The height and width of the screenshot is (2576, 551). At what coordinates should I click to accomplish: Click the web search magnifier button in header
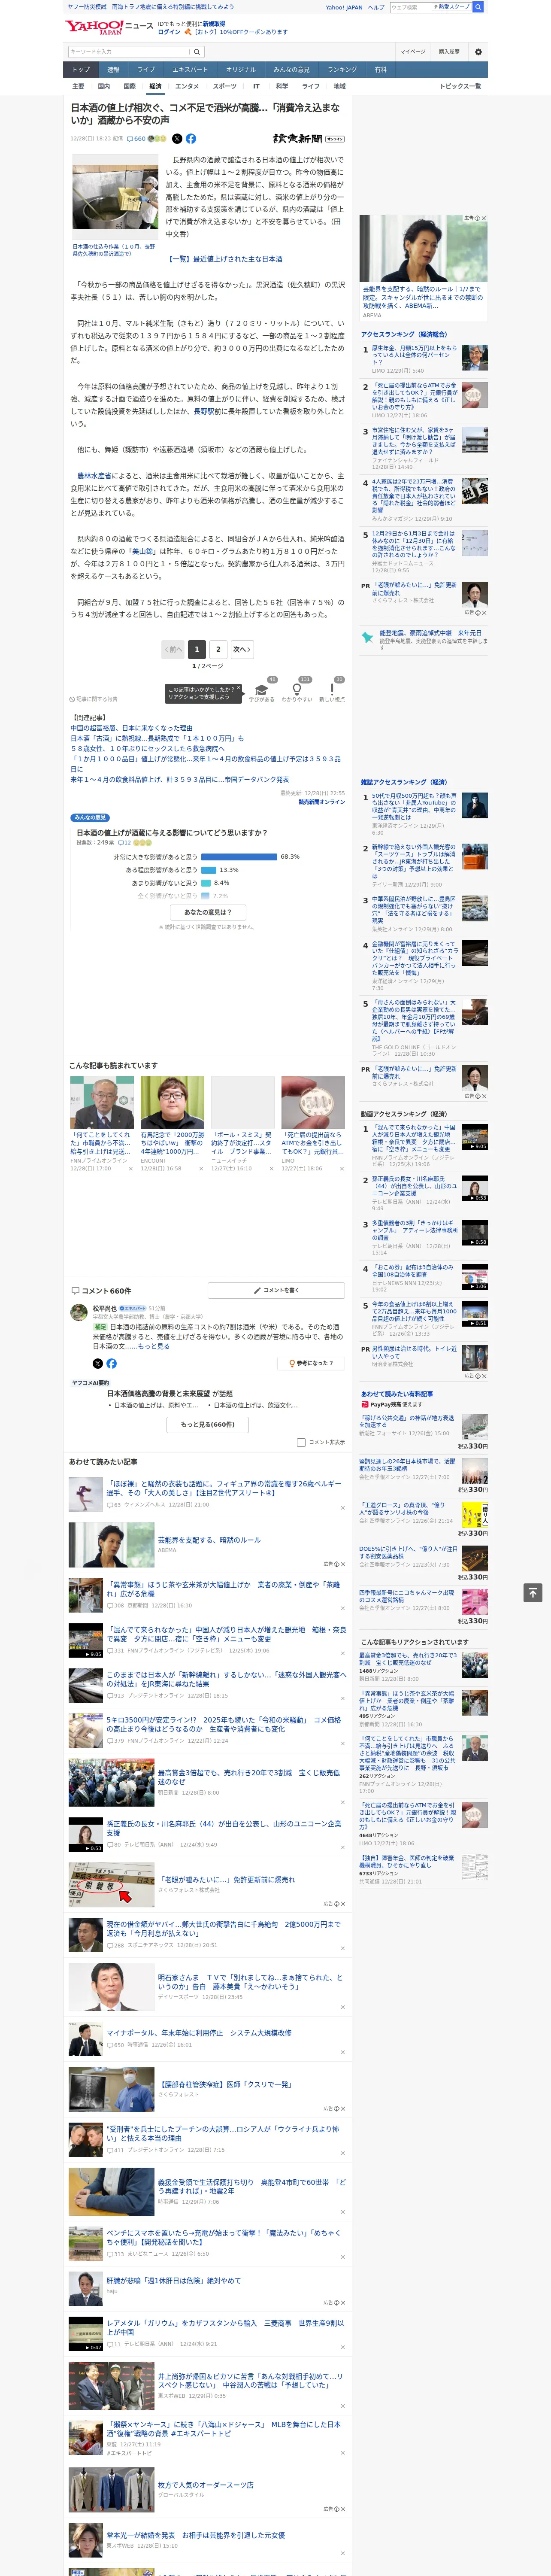tap(478, 7)
